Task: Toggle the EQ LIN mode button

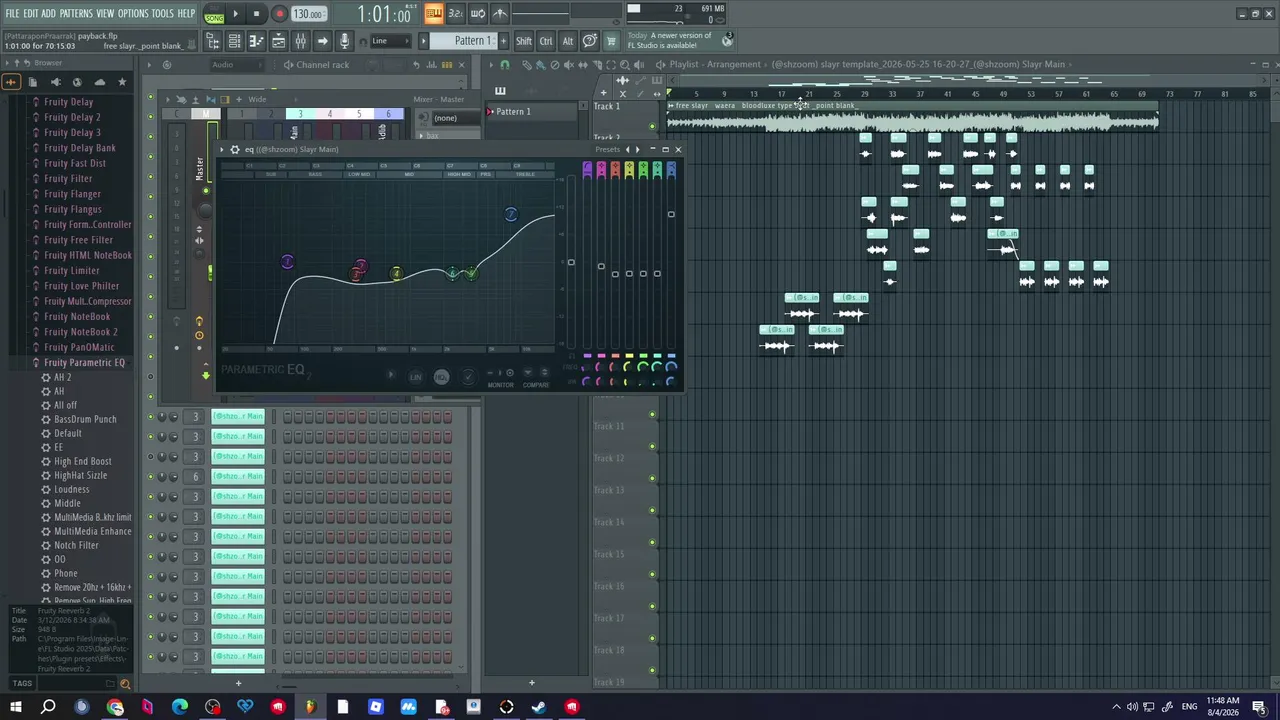Action: pos(416,377)
